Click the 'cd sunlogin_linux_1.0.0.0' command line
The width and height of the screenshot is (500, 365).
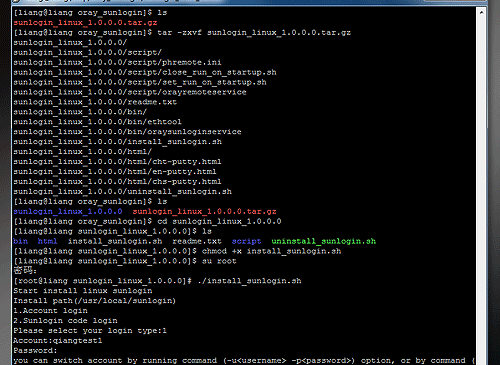click(x=147, y=221)
